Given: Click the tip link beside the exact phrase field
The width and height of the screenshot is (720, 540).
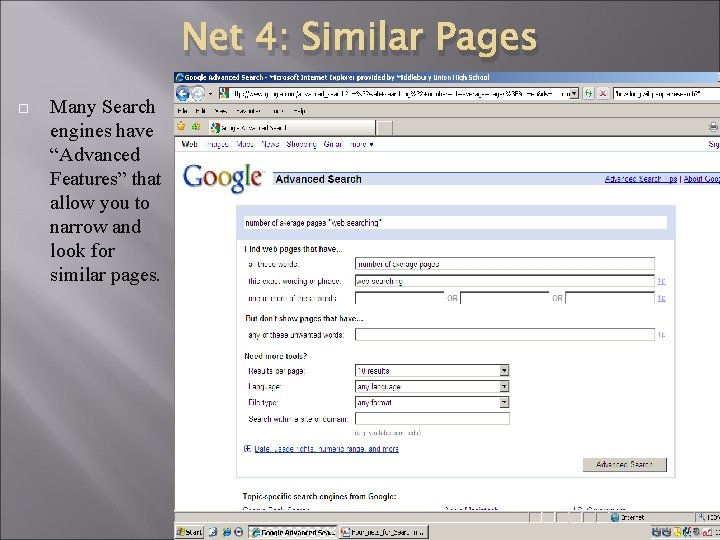Looking at the screenshot, I should (661, 281).
